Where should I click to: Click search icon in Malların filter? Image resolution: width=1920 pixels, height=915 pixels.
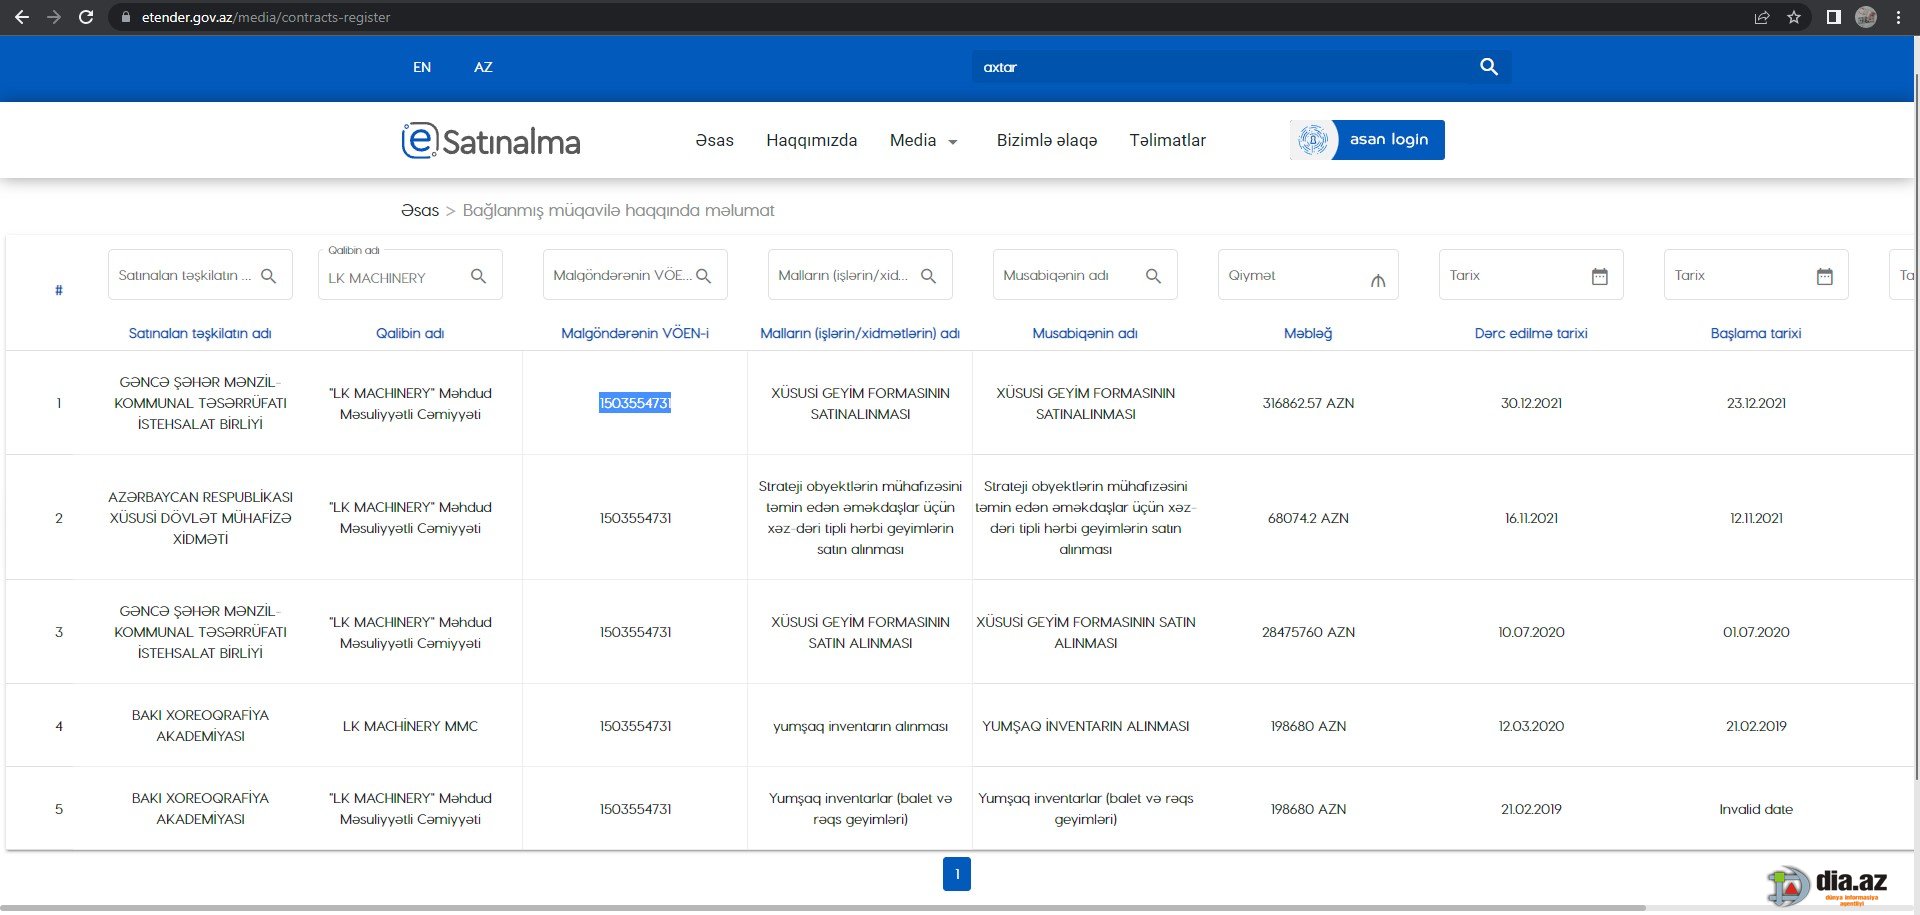tap(928, 276)
